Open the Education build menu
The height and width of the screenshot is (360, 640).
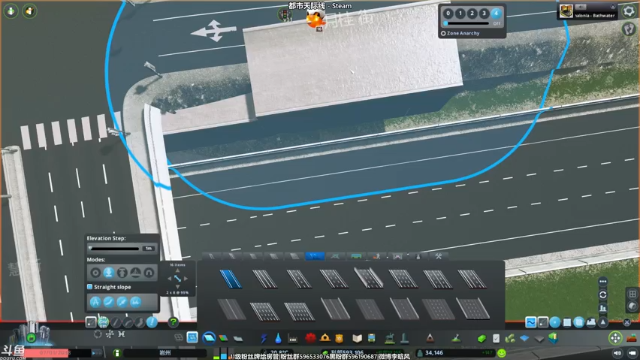pyautogui.click(x=357, y=338)
